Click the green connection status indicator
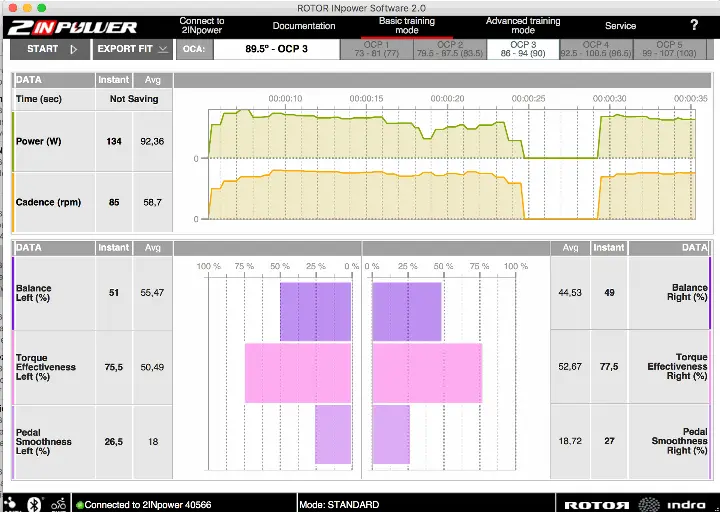Image resolution: width=720 pixels, height=512 pixels. (x=79, y=505)
